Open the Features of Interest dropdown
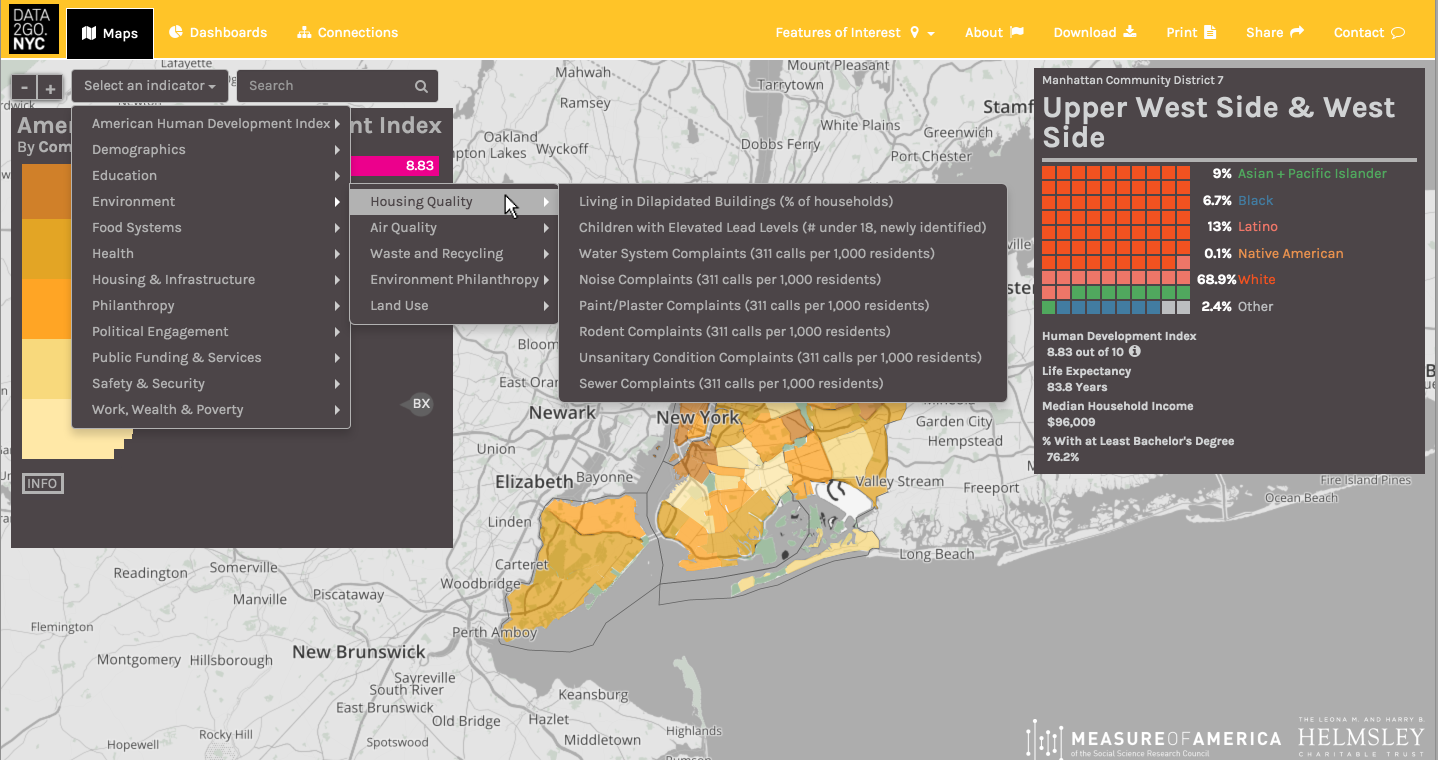1438x760 pixels. [855, 33]
